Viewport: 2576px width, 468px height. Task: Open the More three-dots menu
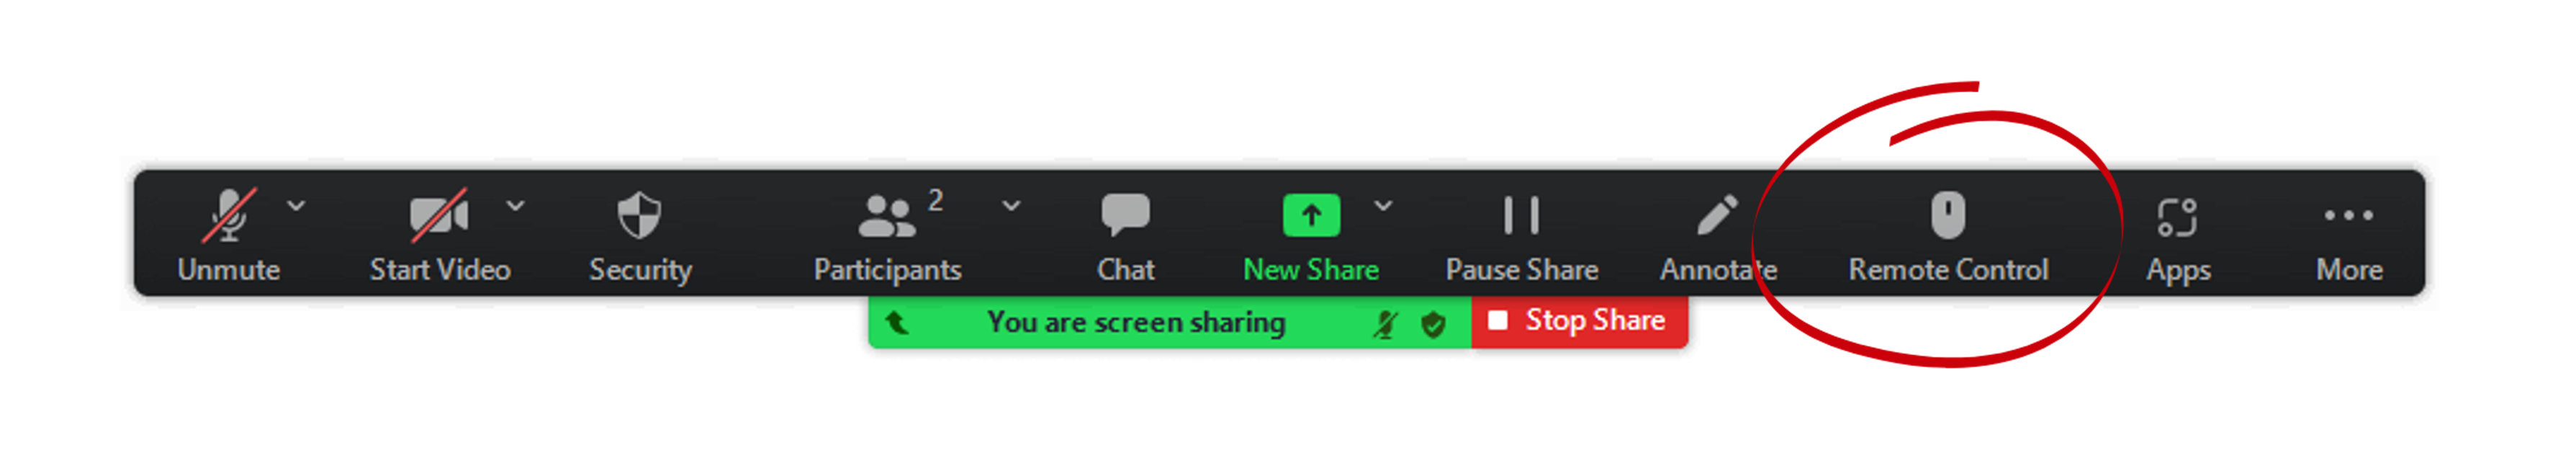(x=2349, y=215)
